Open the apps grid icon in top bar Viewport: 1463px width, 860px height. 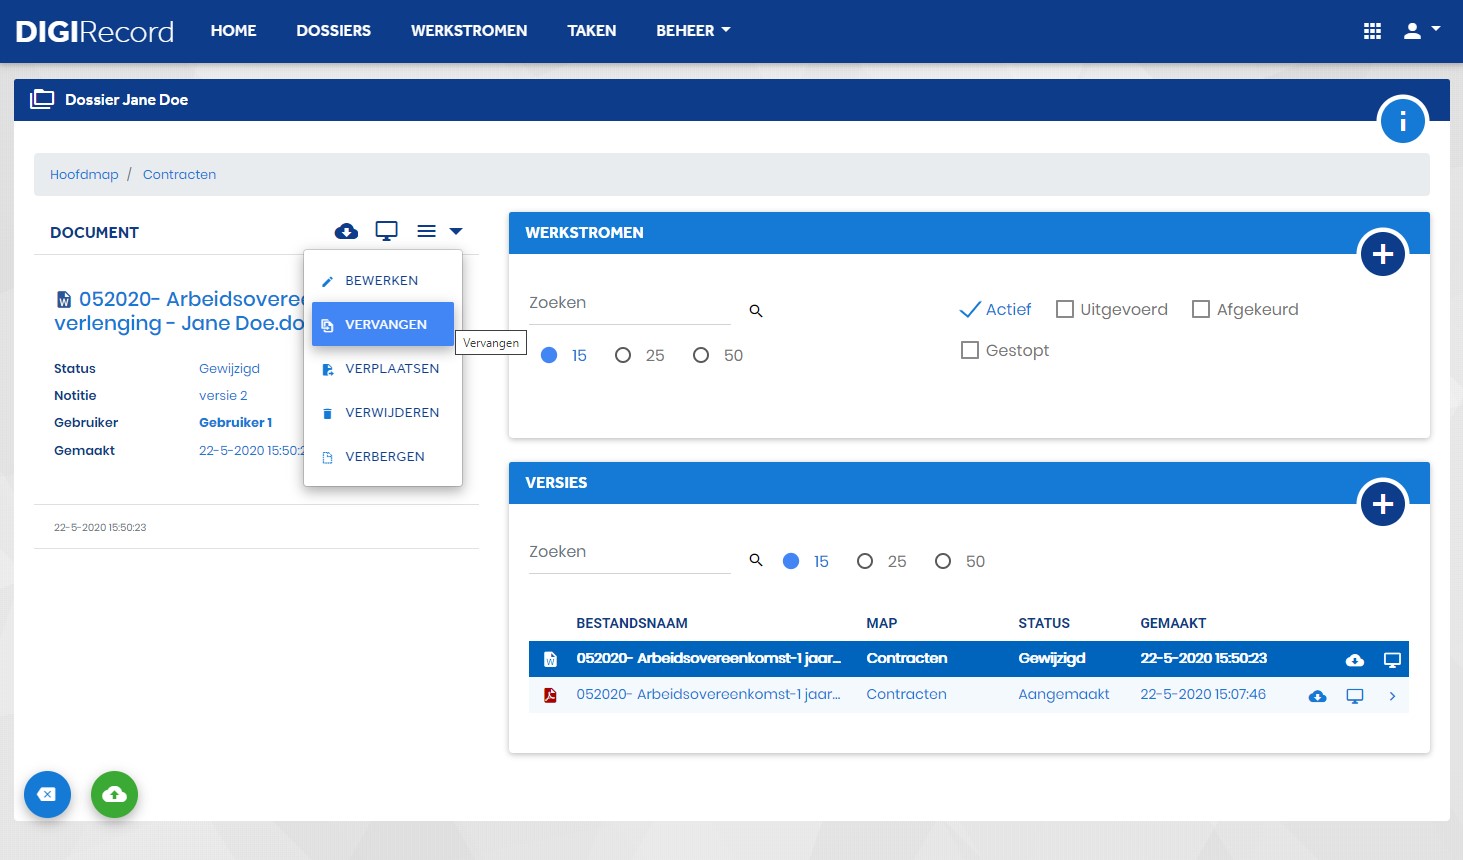[1372, 31]
